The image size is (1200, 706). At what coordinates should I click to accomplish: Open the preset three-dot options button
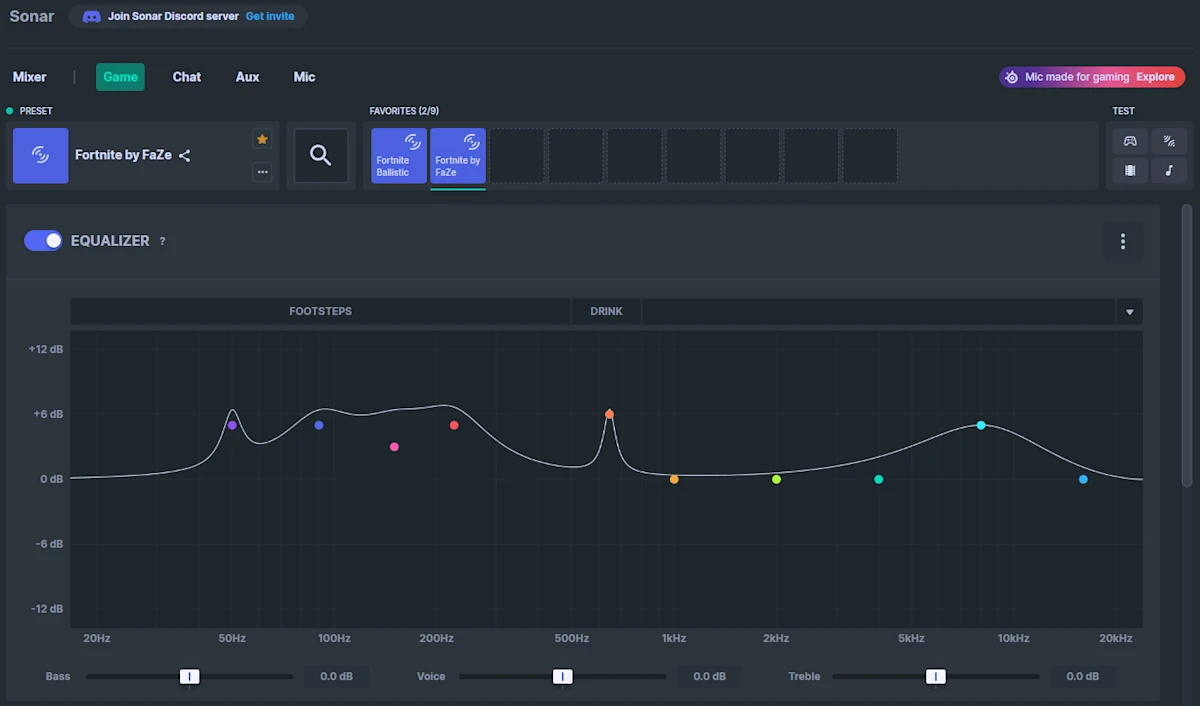pyautogui.click(x=262, y=172)
